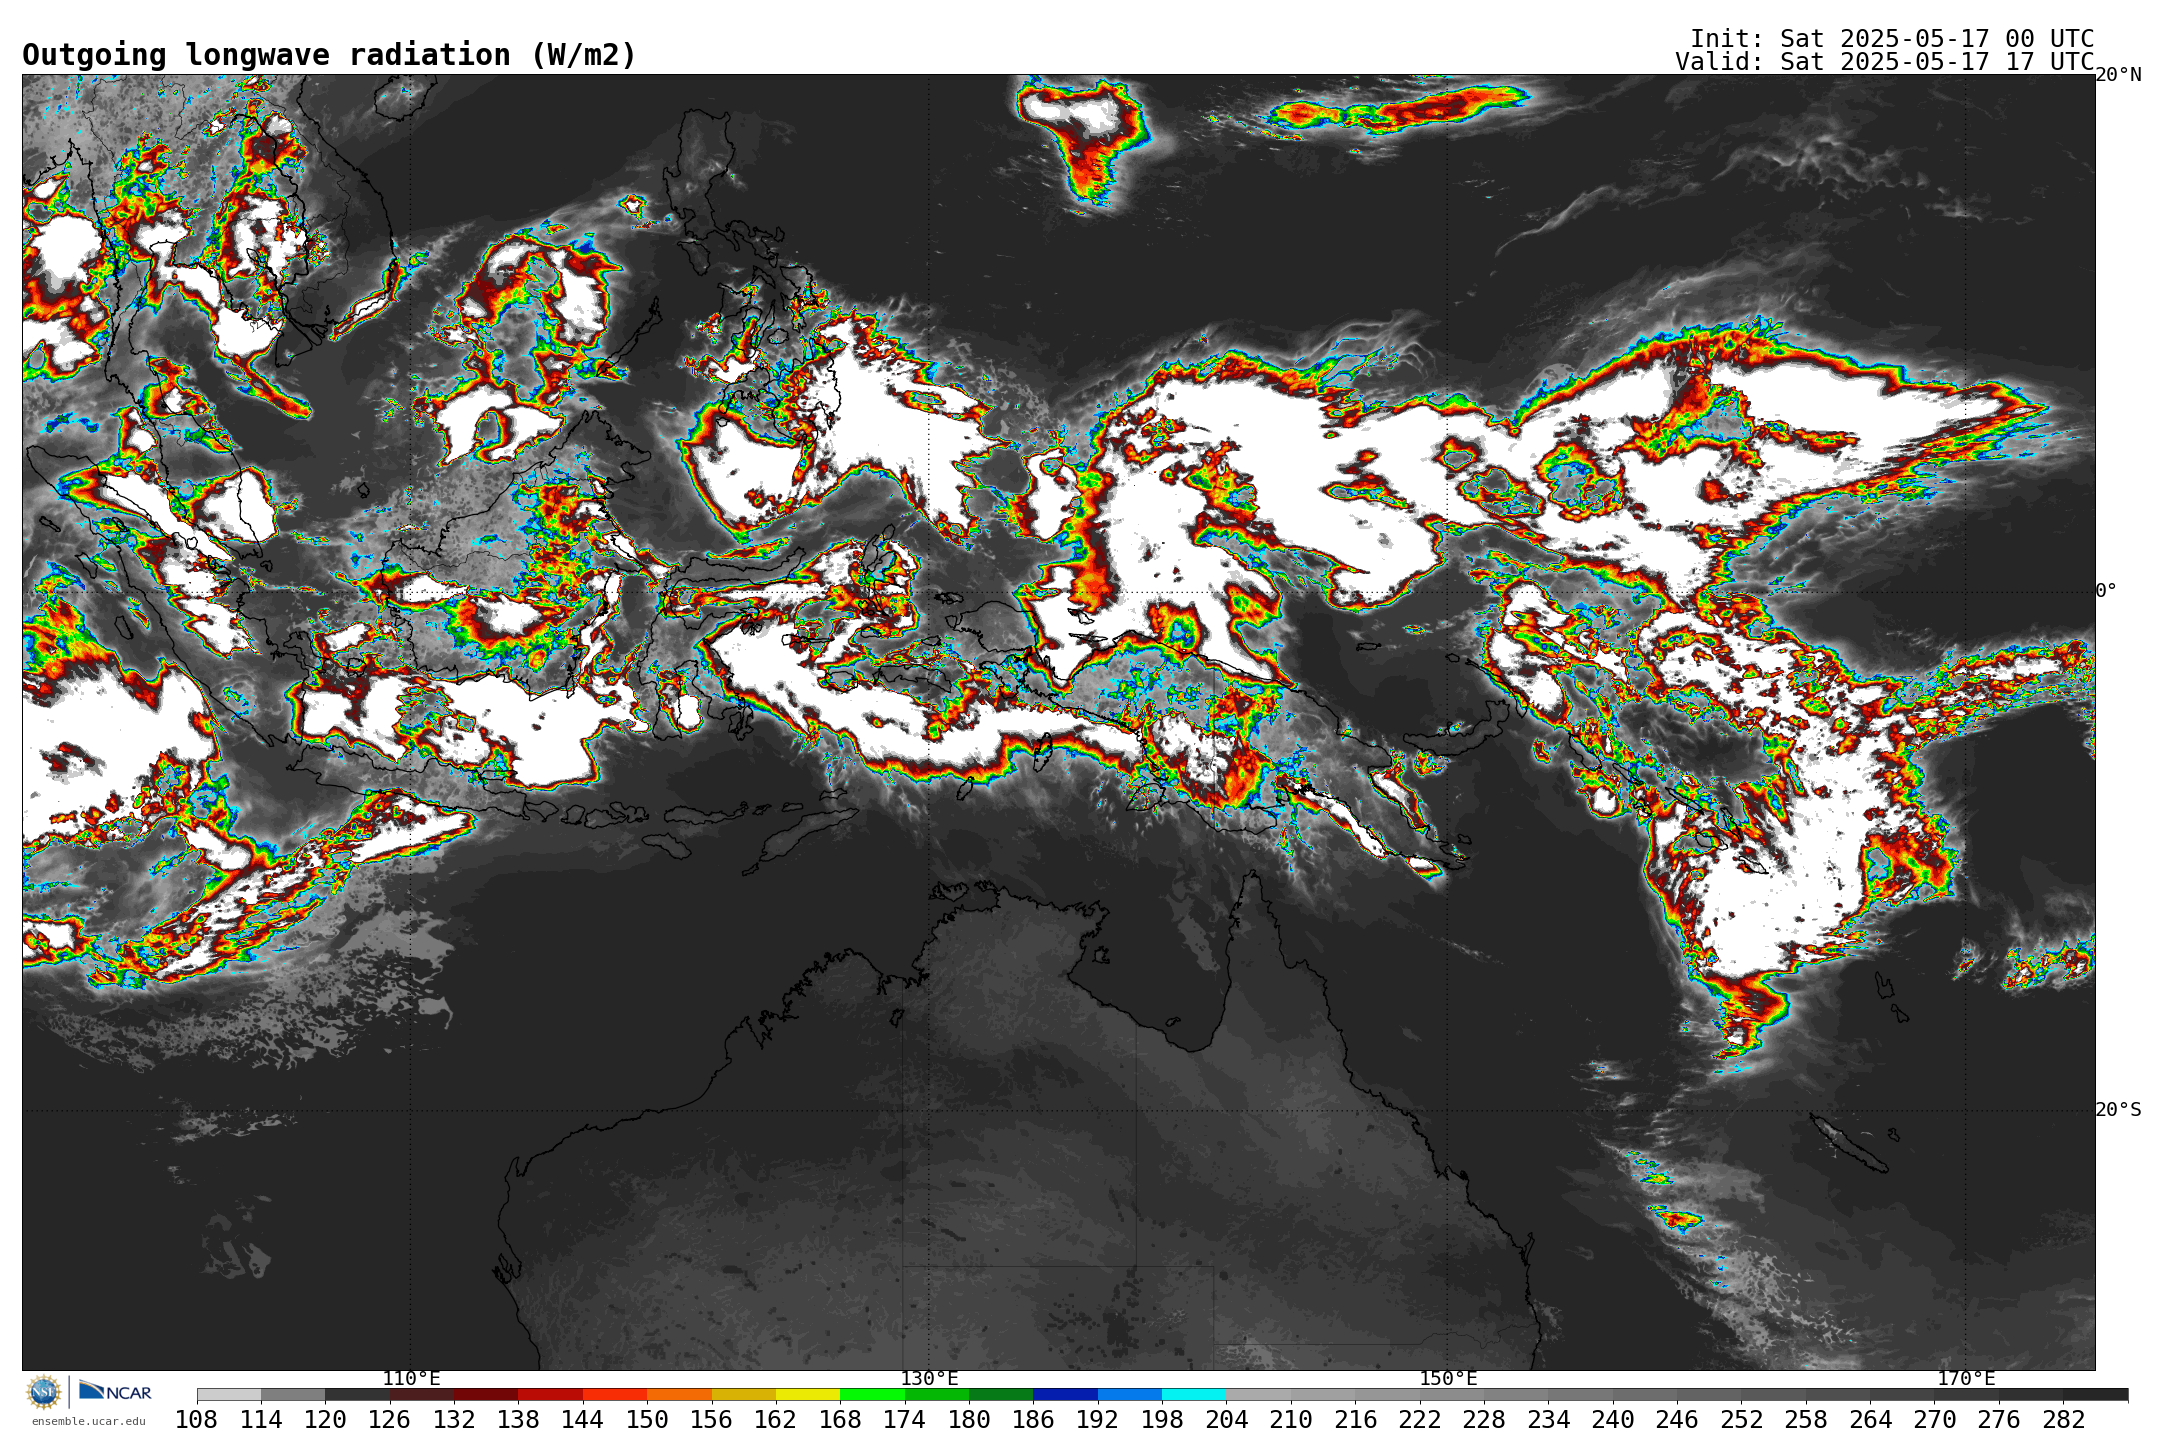Viewport: 2160px width, 1433px height.
Task: Click the 174 colorbar value
Action: click(x=905, y=1419)
